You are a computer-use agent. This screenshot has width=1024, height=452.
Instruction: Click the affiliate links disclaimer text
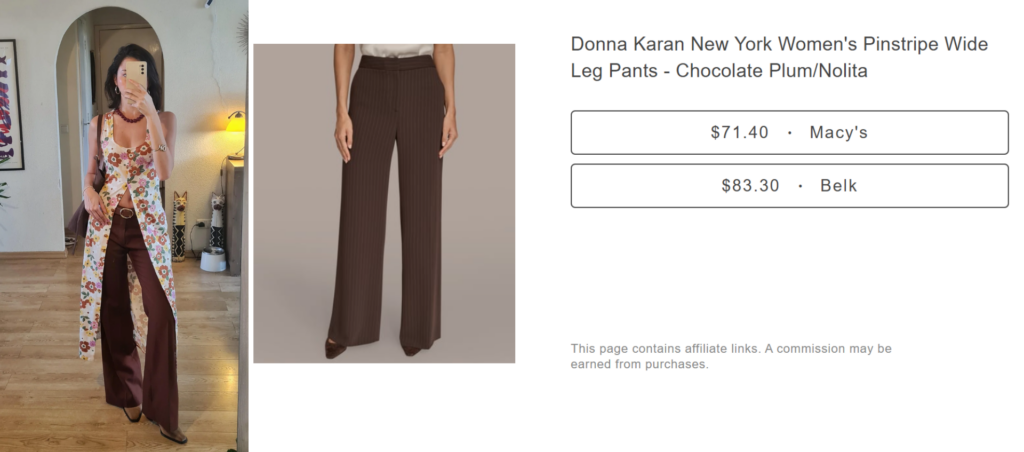pos(730,356)
